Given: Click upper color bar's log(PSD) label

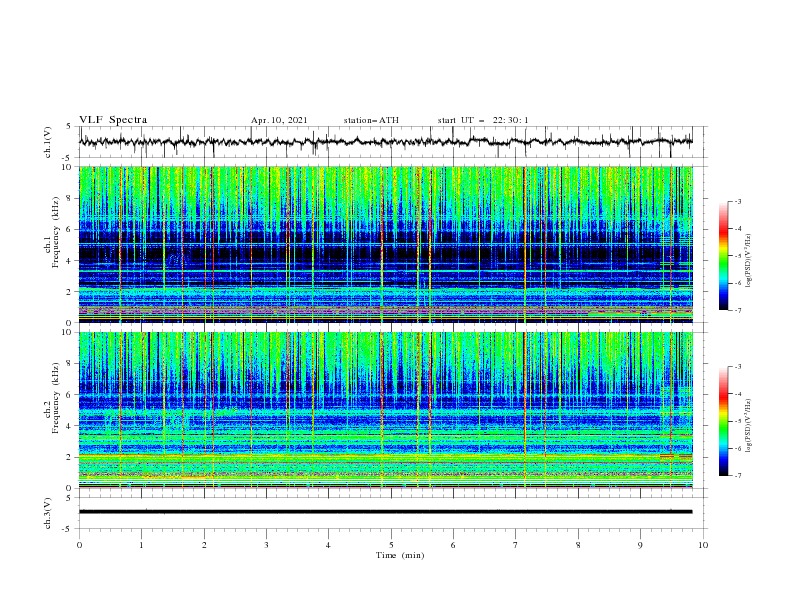Looking at the screenshot, I should (748, 261).
